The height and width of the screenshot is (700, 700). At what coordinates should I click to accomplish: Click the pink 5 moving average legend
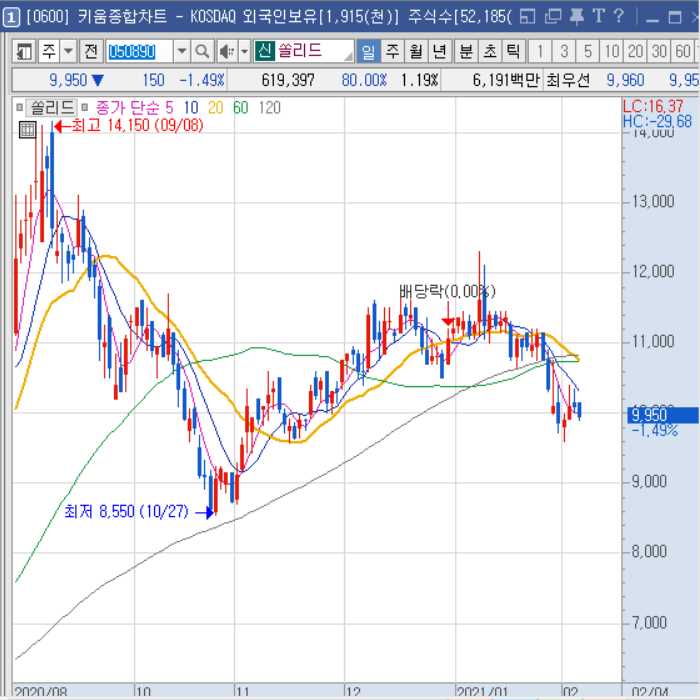pyautogui.click(x=169, y=108)
